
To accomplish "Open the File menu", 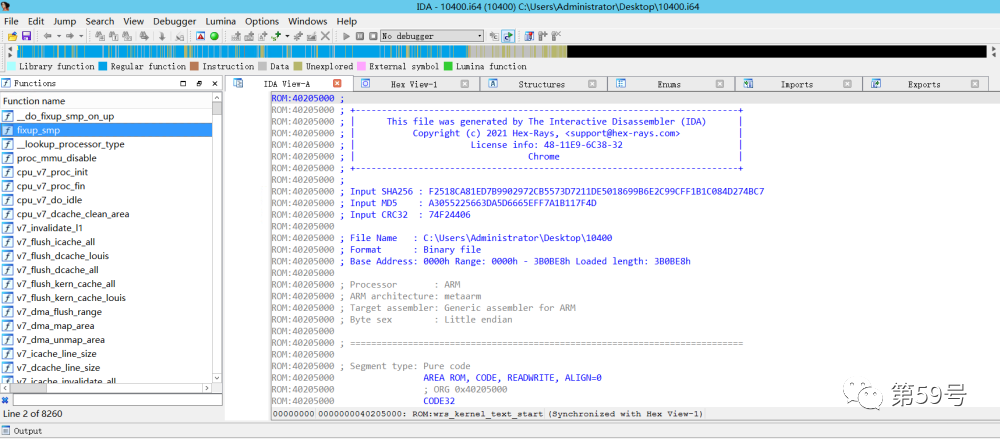I will pyautogui.click(x=11, y=21).
